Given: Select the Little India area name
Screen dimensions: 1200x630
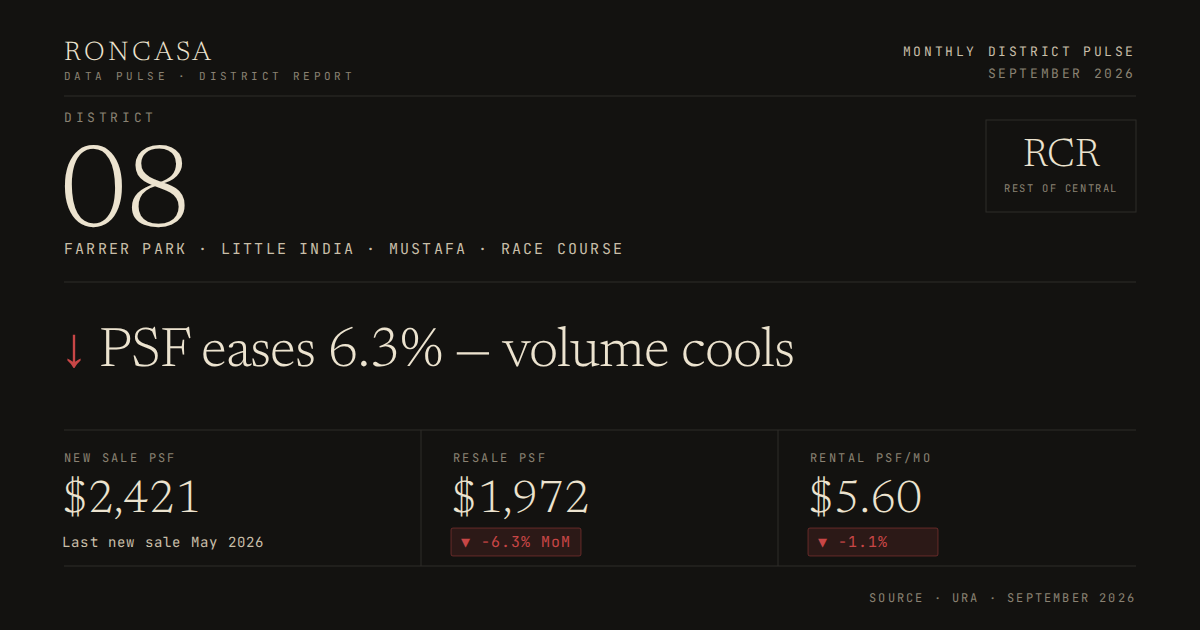Looking at the screenshot, I should (288, 249).
